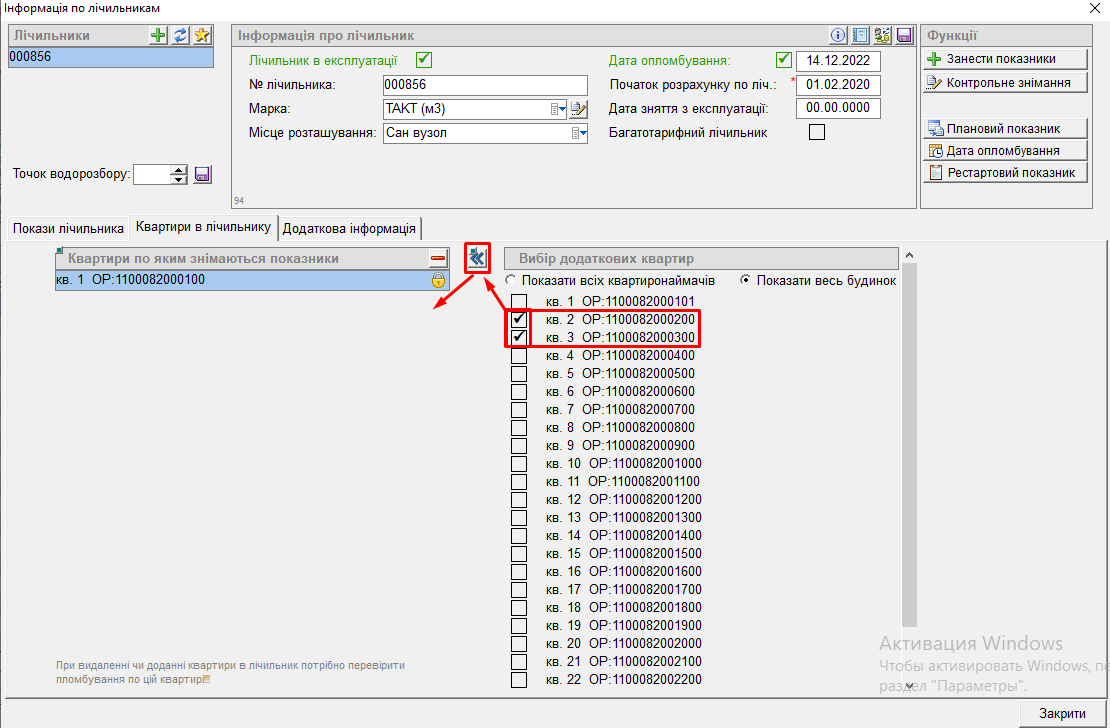The height and width of the screenshot is (728, 1110).
Task: Expand the Місце розташування dropdown
Action: pos(578,133)
